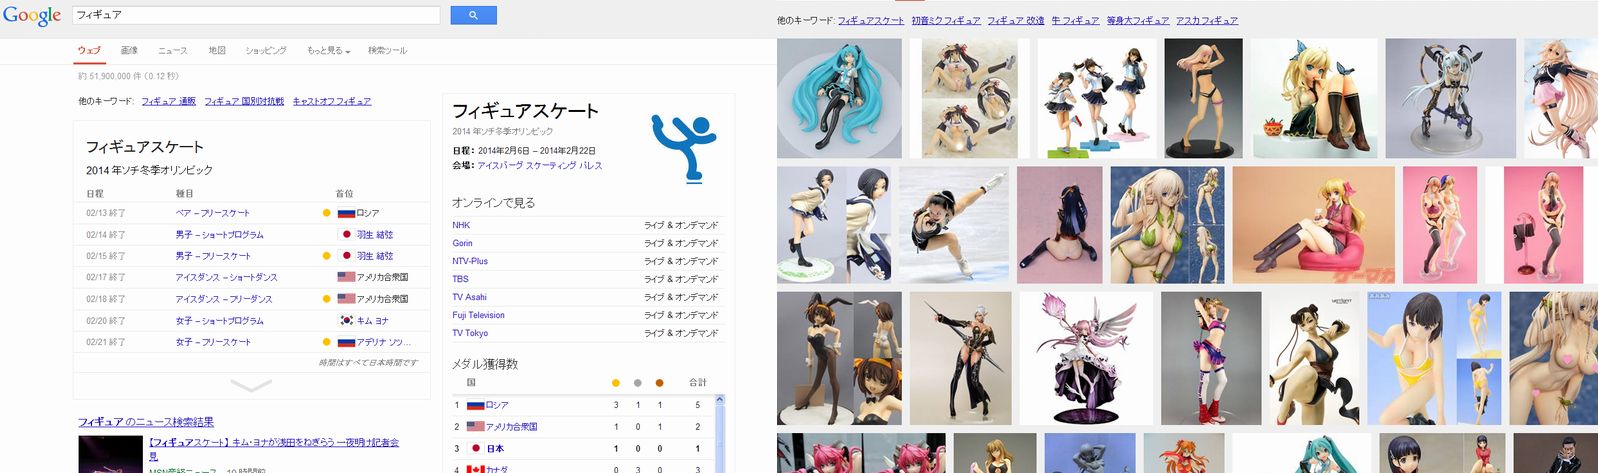Switch to the ウェブ tab
Image resolution: width=1598 pixels, height=473 pixels.
click(89, 50)
